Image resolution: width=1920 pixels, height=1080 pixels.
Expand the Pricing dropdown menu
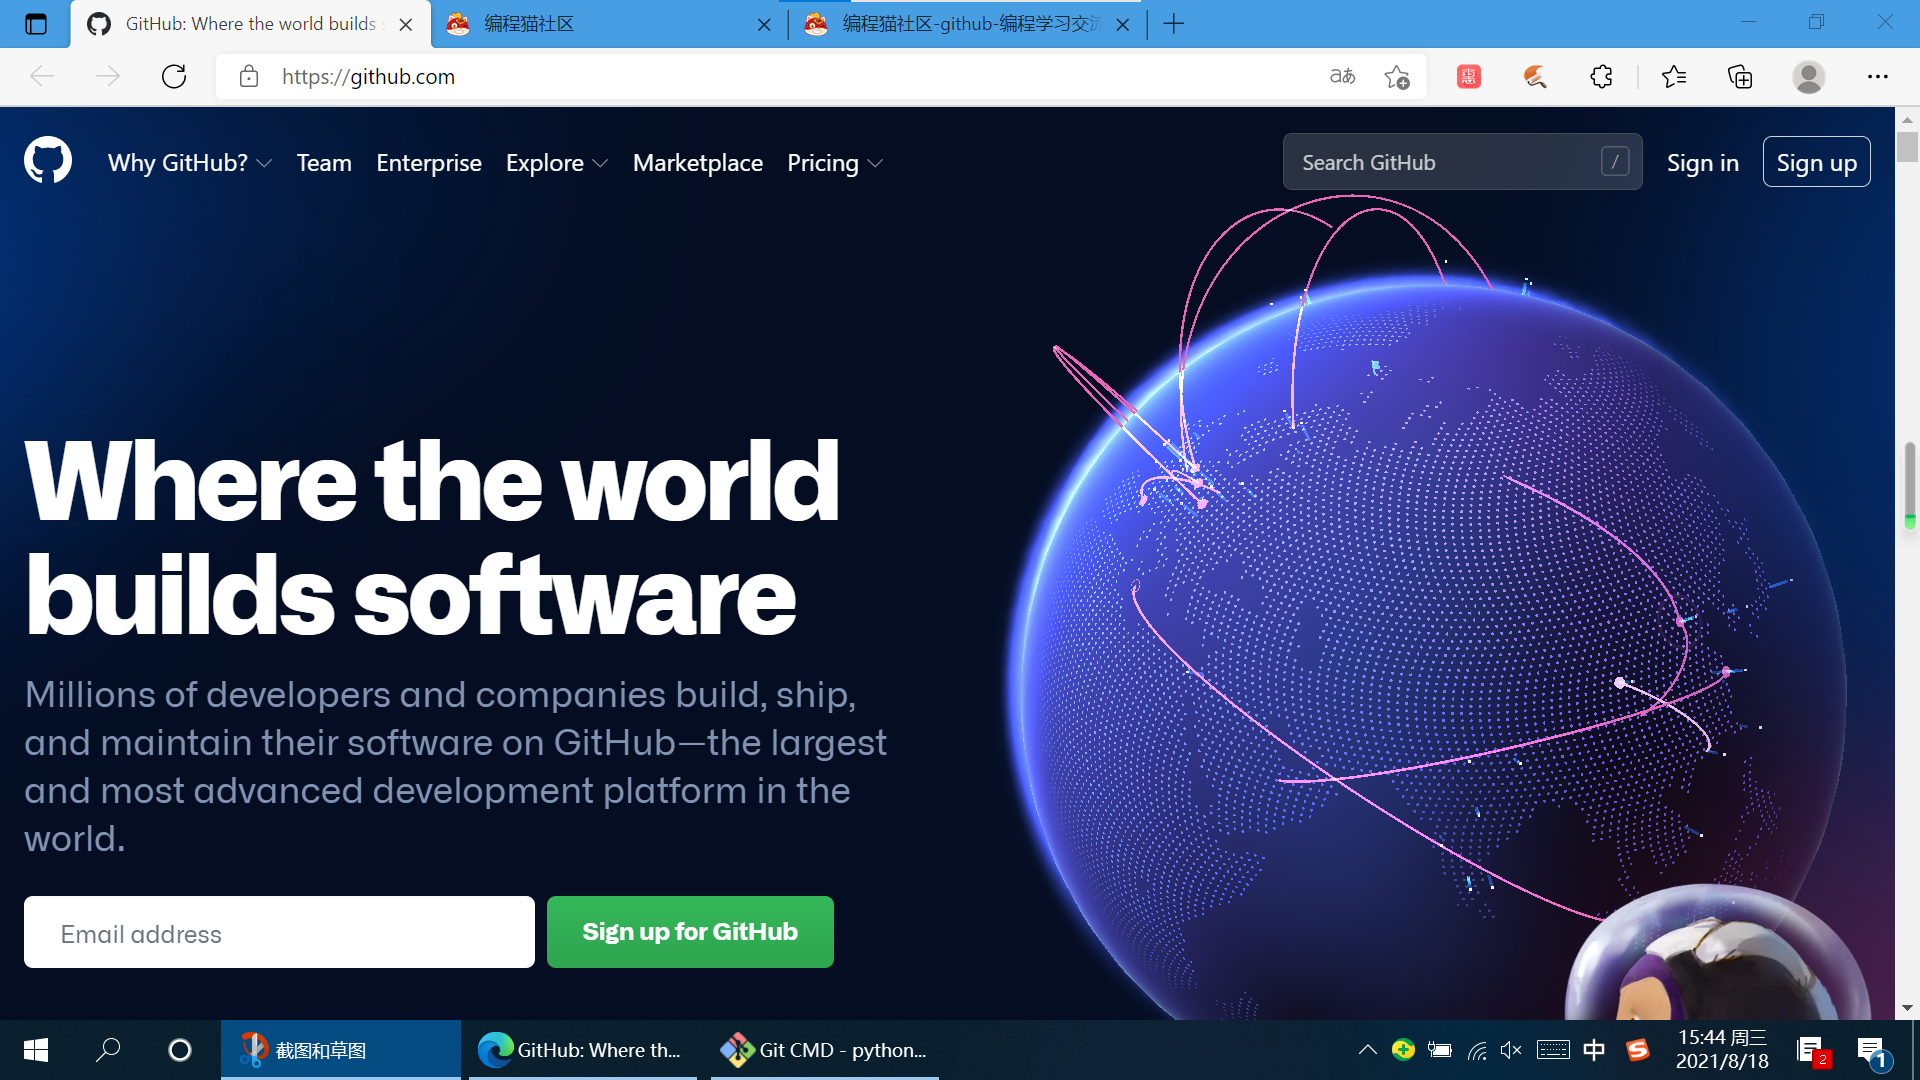point(834,163)
